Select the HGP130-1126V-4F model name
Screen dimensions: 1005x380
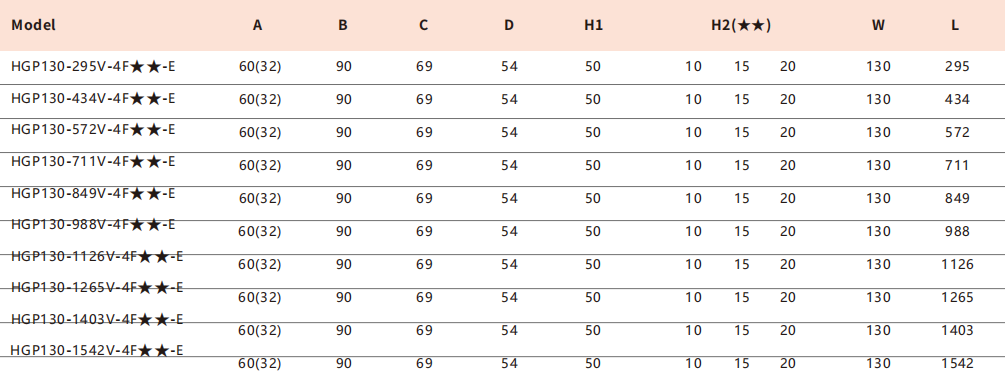pyautogui.click(x=97, y=256)
